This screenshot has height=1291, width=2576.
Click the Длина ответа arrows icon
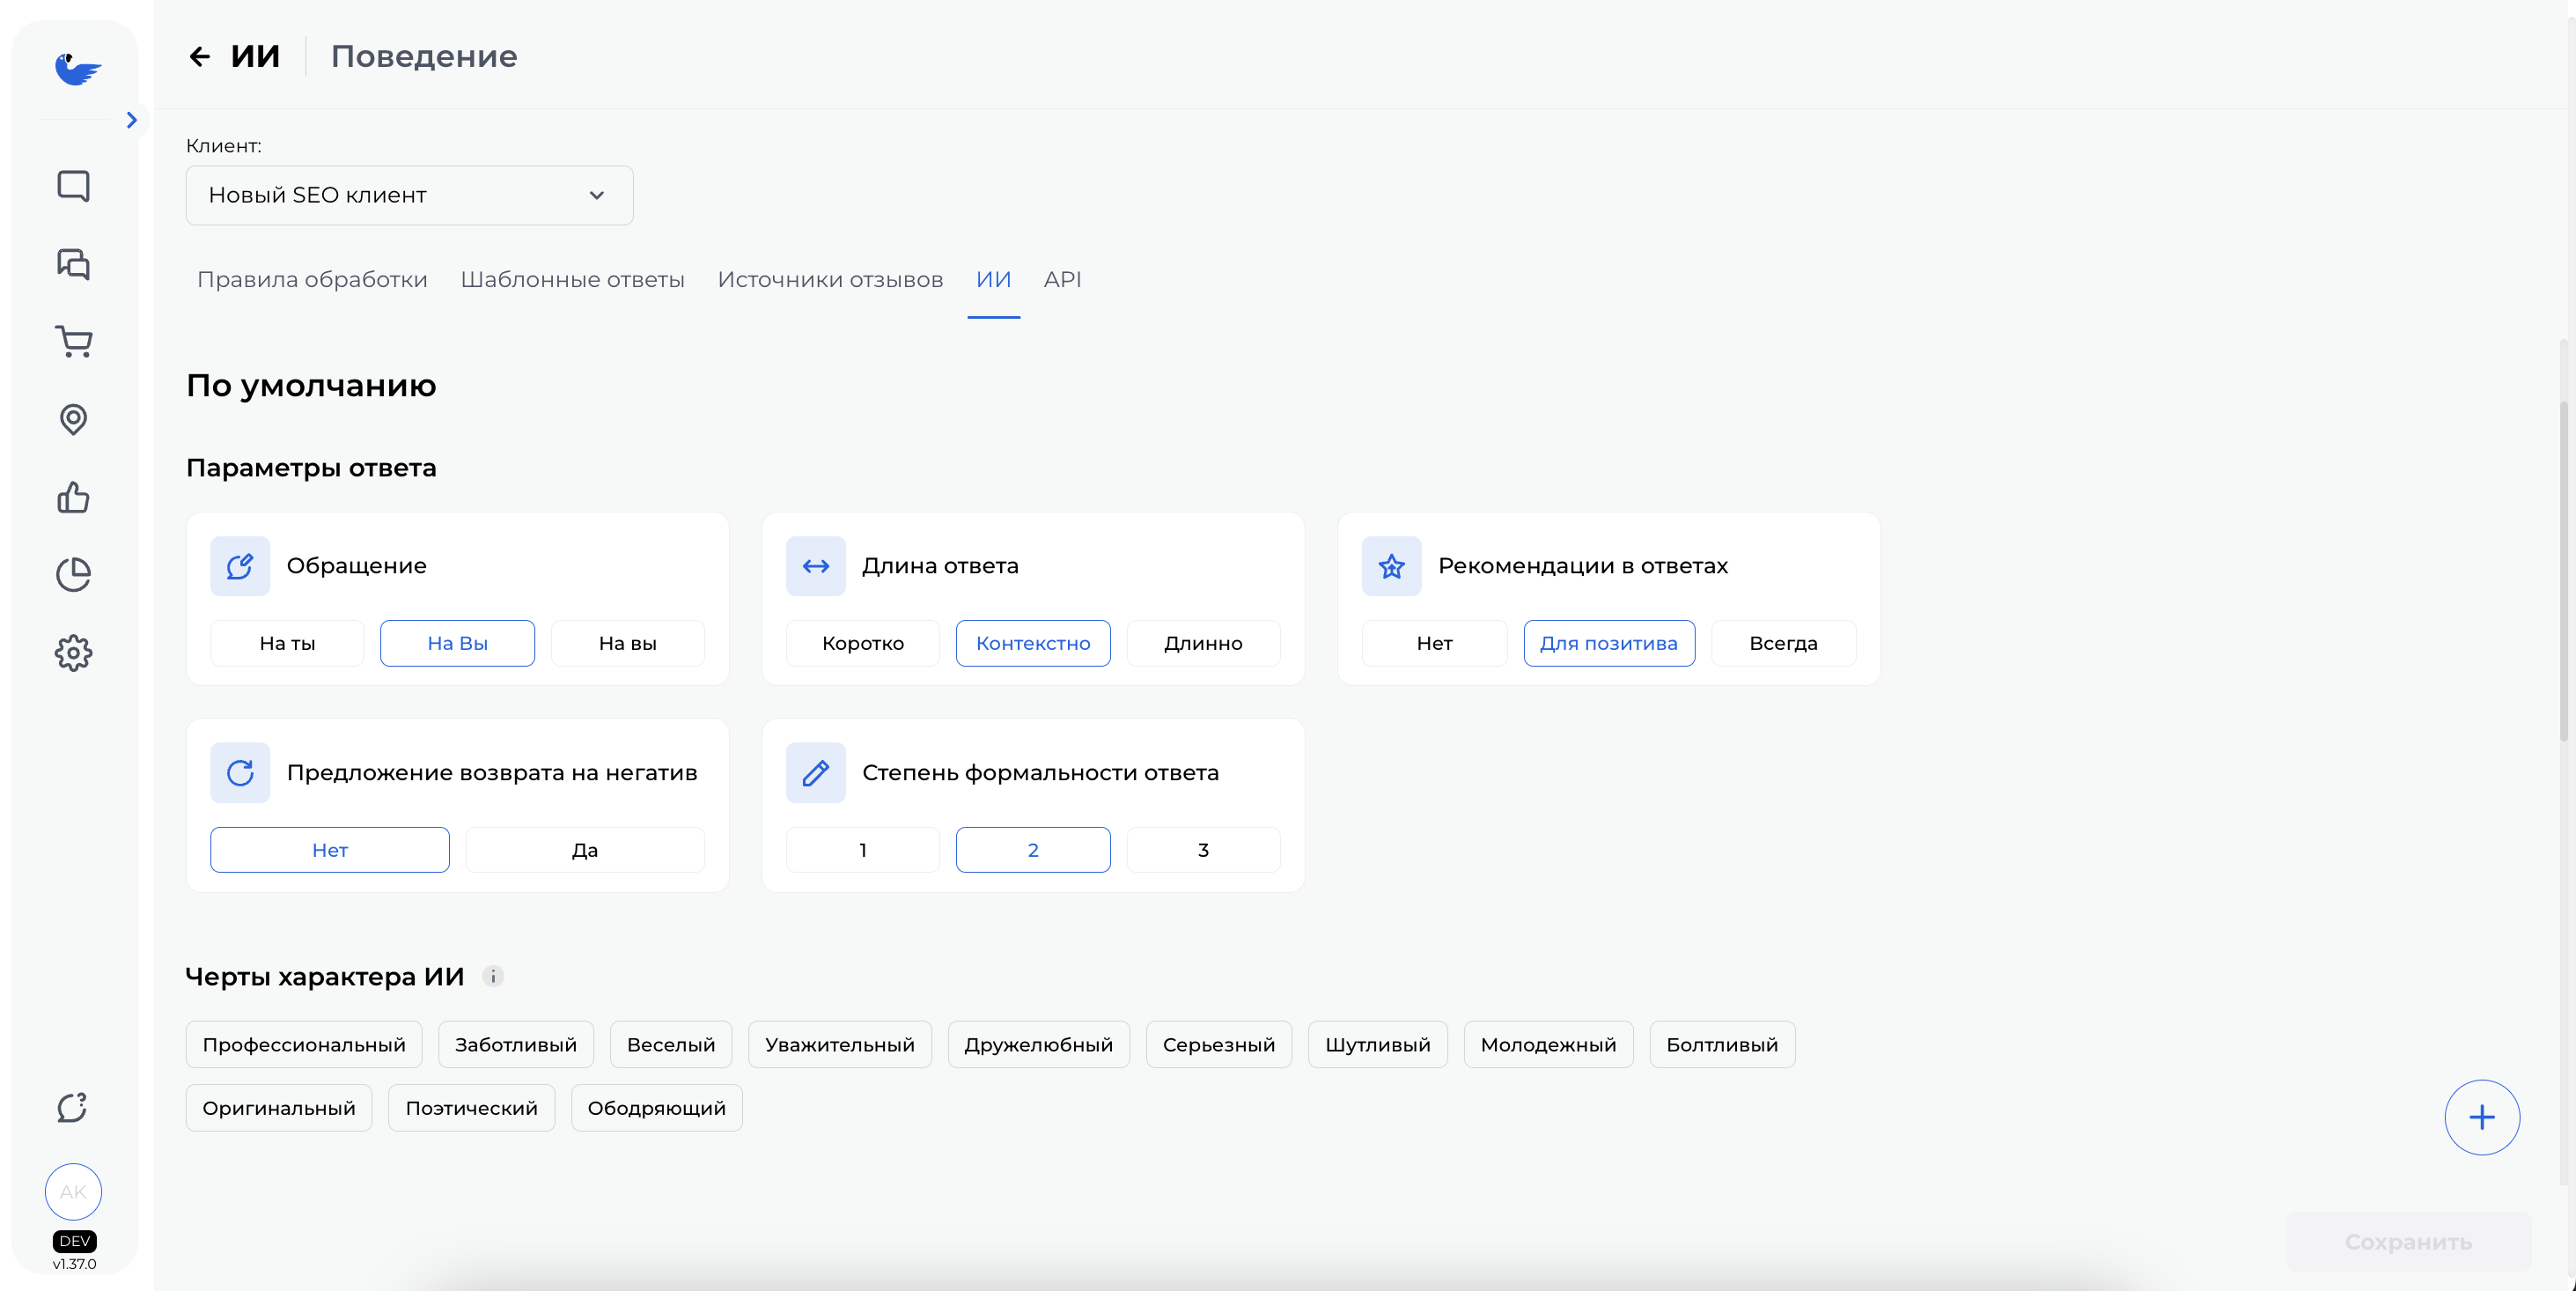pyautogui.click(x=816, y=566)
